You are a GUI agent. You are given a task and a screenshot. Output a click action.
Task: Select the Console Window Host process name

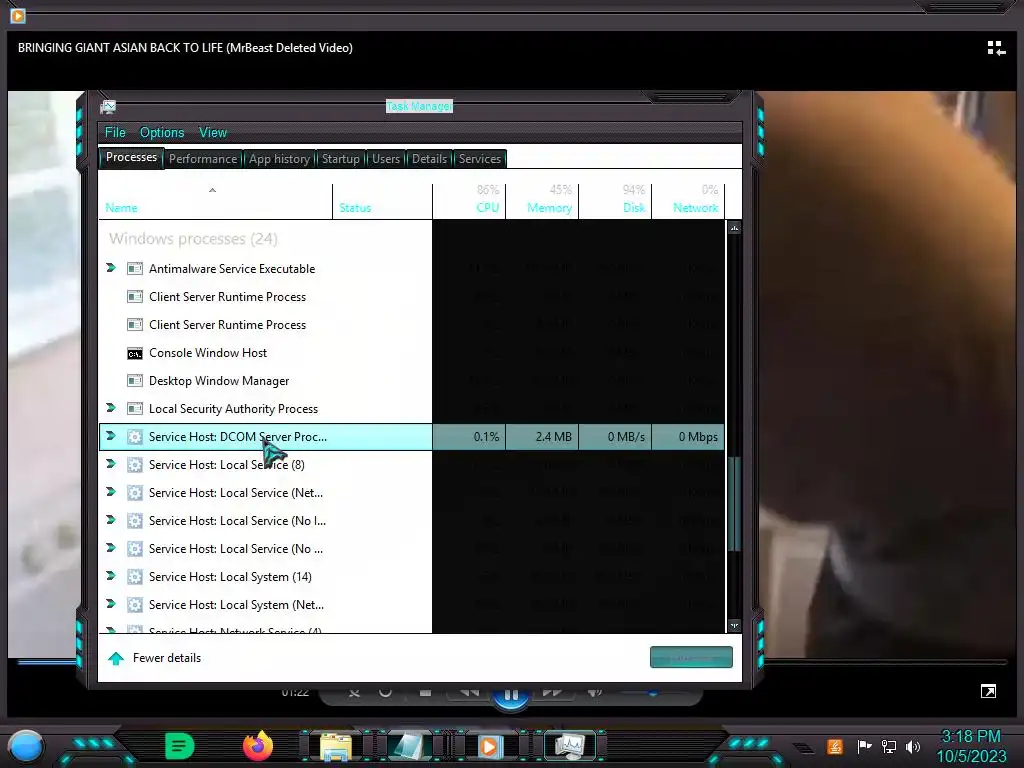coord(208,353)
